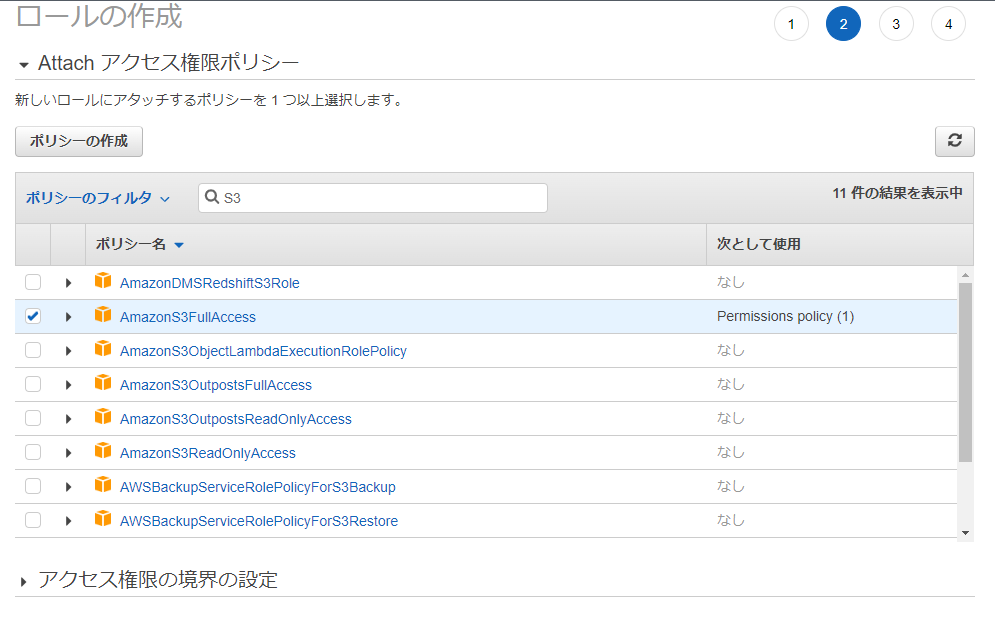Click the policy box icon for AmazonS3FullAccess
Image resolution: width=995 pixels, height=622 pixels.
click(x=103, y=315)
